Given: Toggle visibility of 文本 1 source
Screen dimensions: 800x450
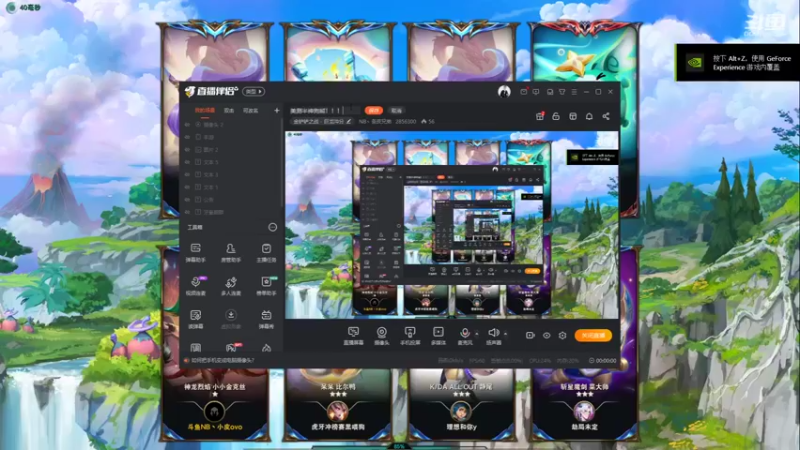Looking at the screenshot, I should click(187, 187).
